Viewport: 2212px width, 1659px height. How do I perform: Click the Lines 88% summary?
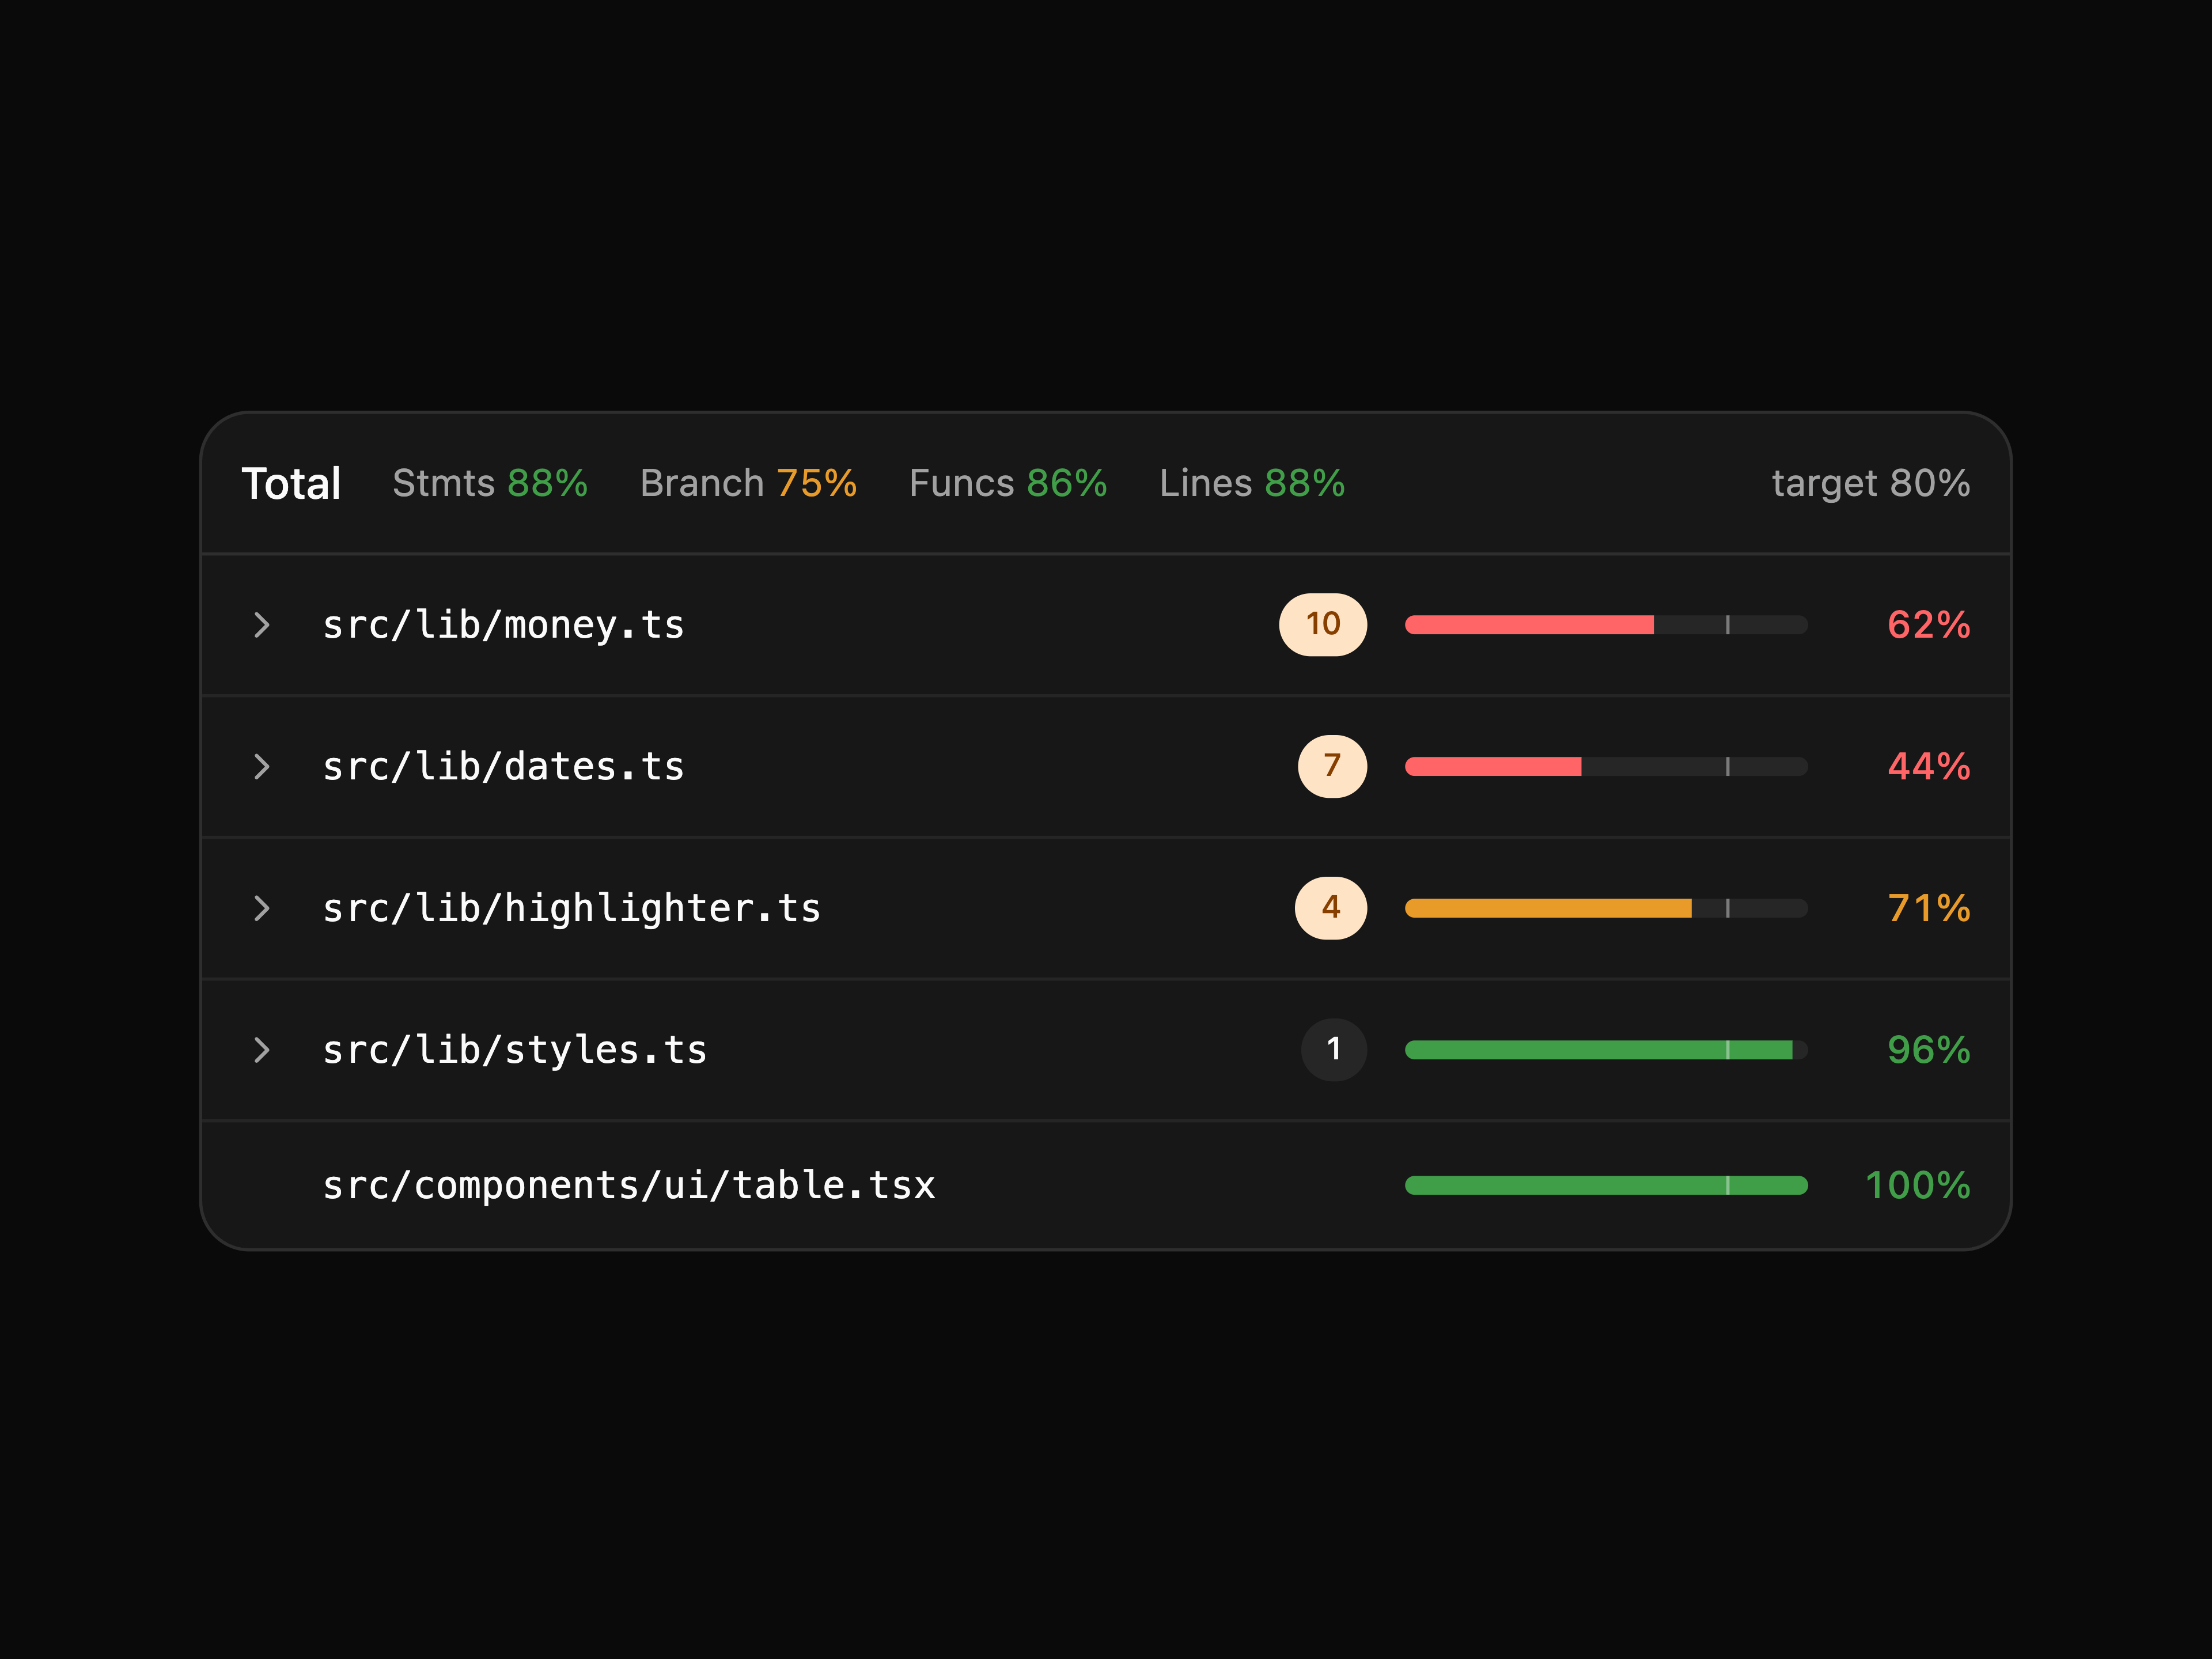pos(1252,484)
